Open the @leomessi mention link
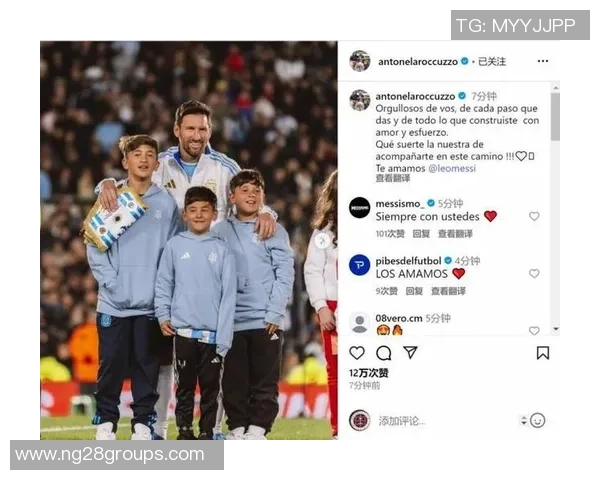The width and height of the screenshot is (600, 480). click(452, 168)
